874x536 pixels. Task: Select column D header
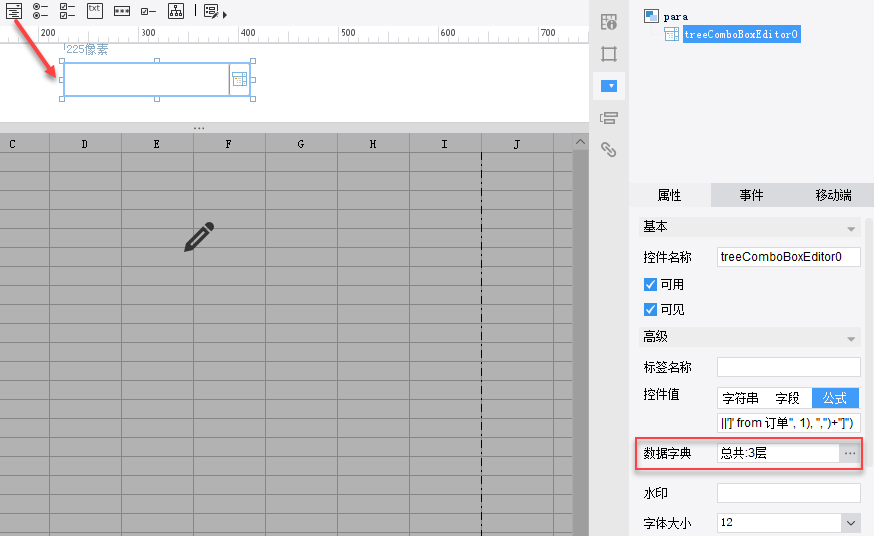85,144
